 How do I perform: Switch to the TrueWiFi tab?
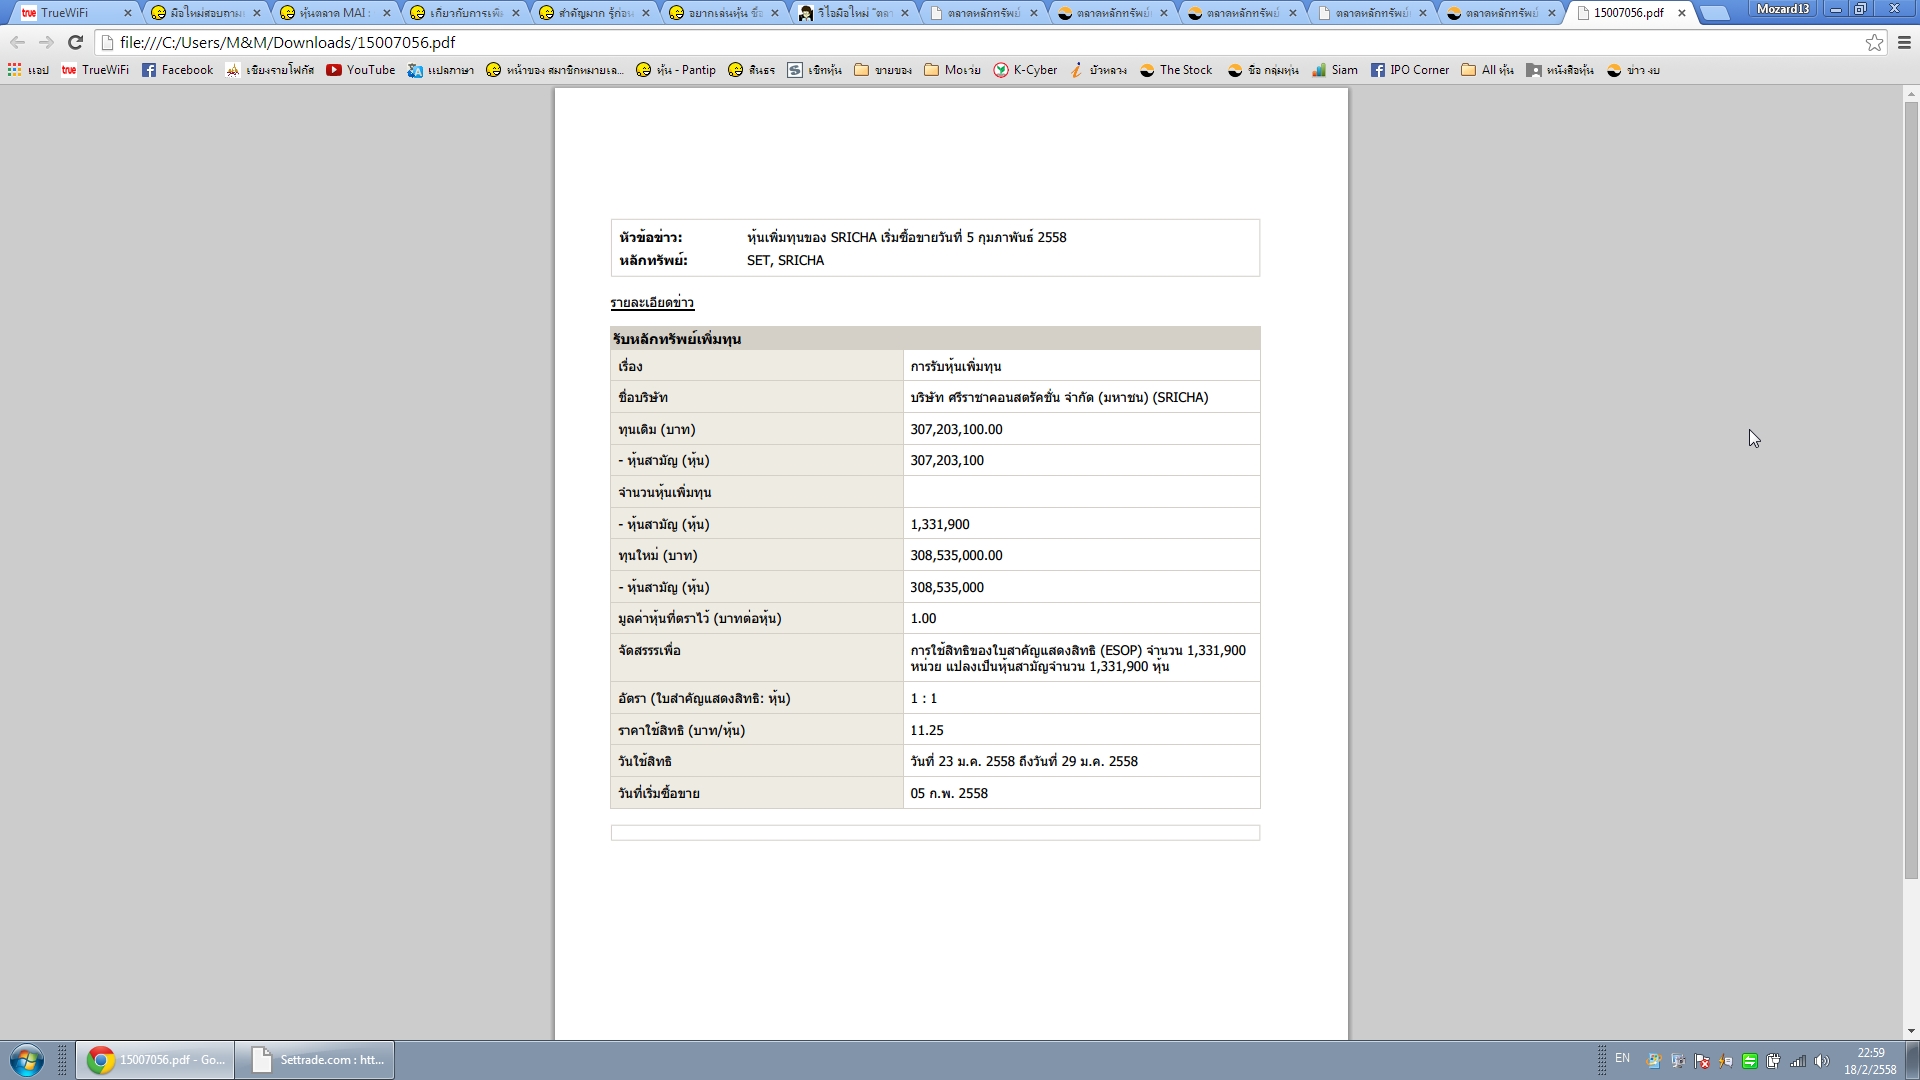(66, 13)
